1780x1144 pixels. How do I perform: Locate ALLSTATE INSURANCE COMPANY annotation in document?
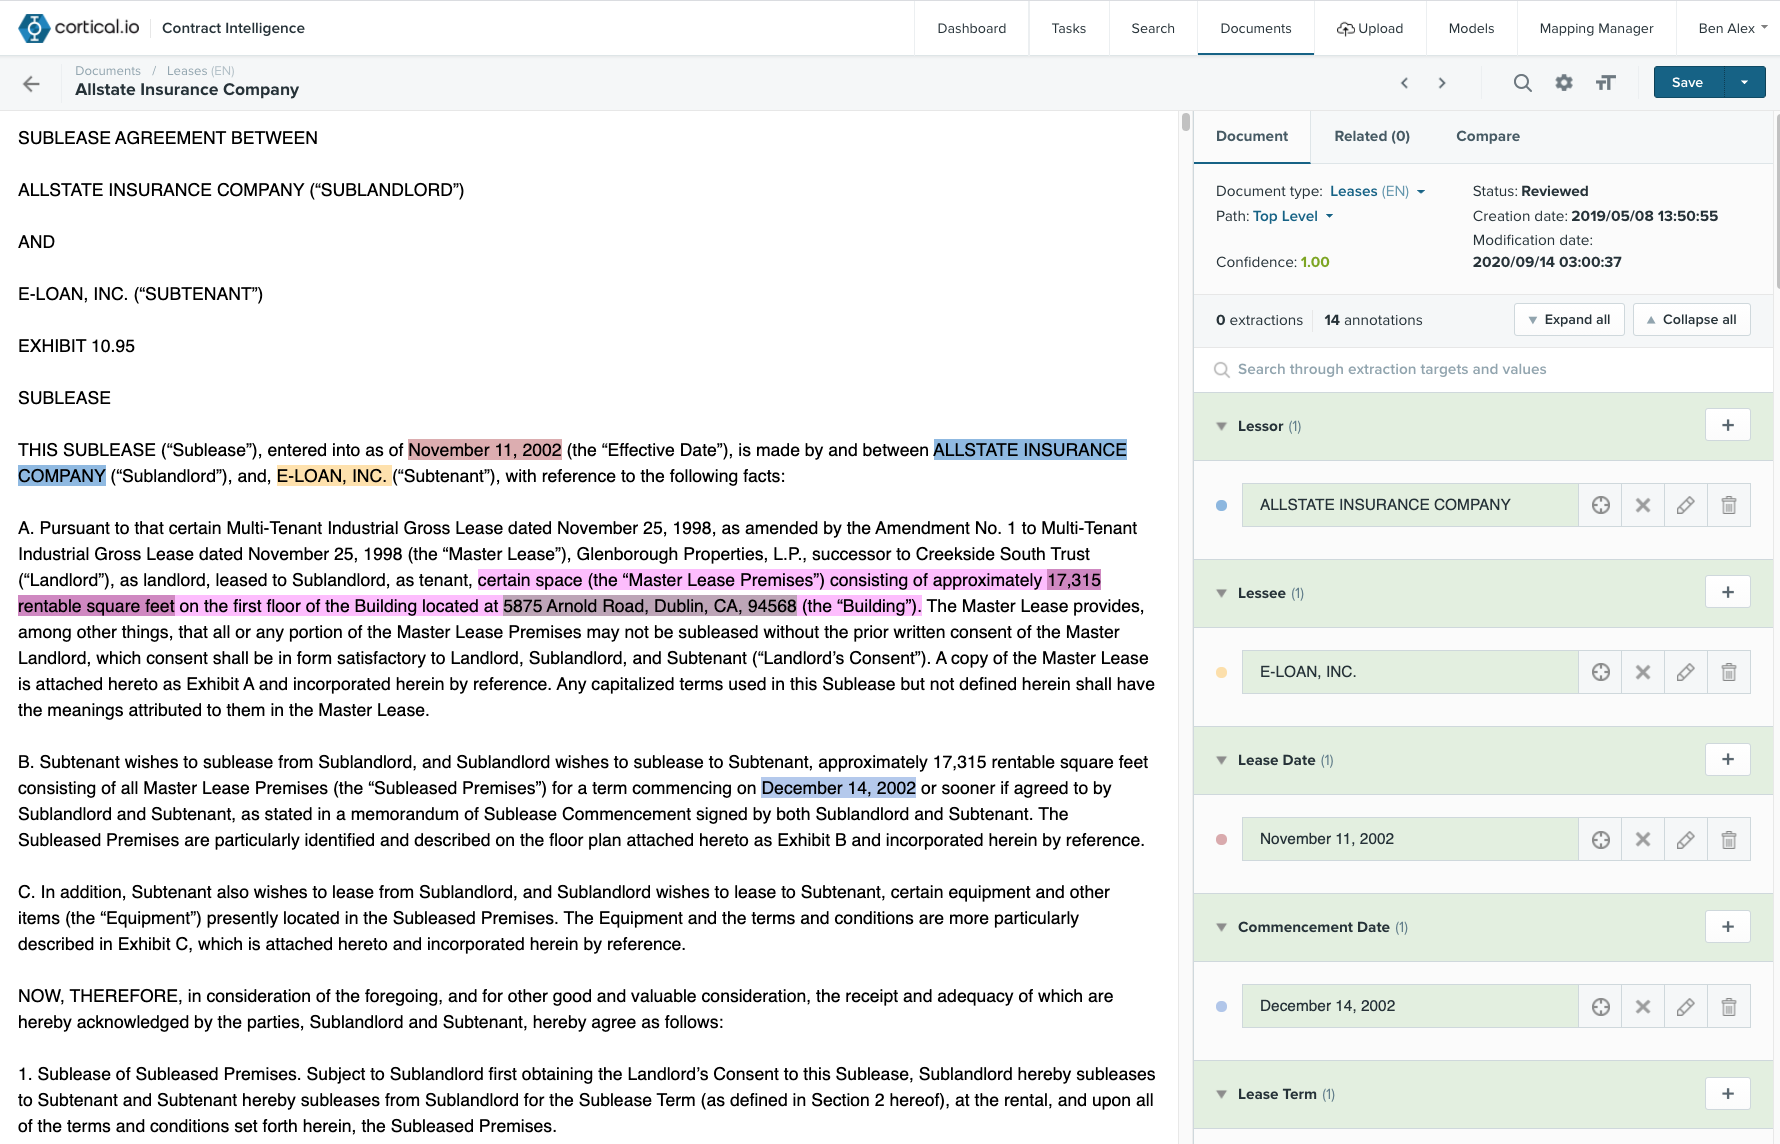1600,505
